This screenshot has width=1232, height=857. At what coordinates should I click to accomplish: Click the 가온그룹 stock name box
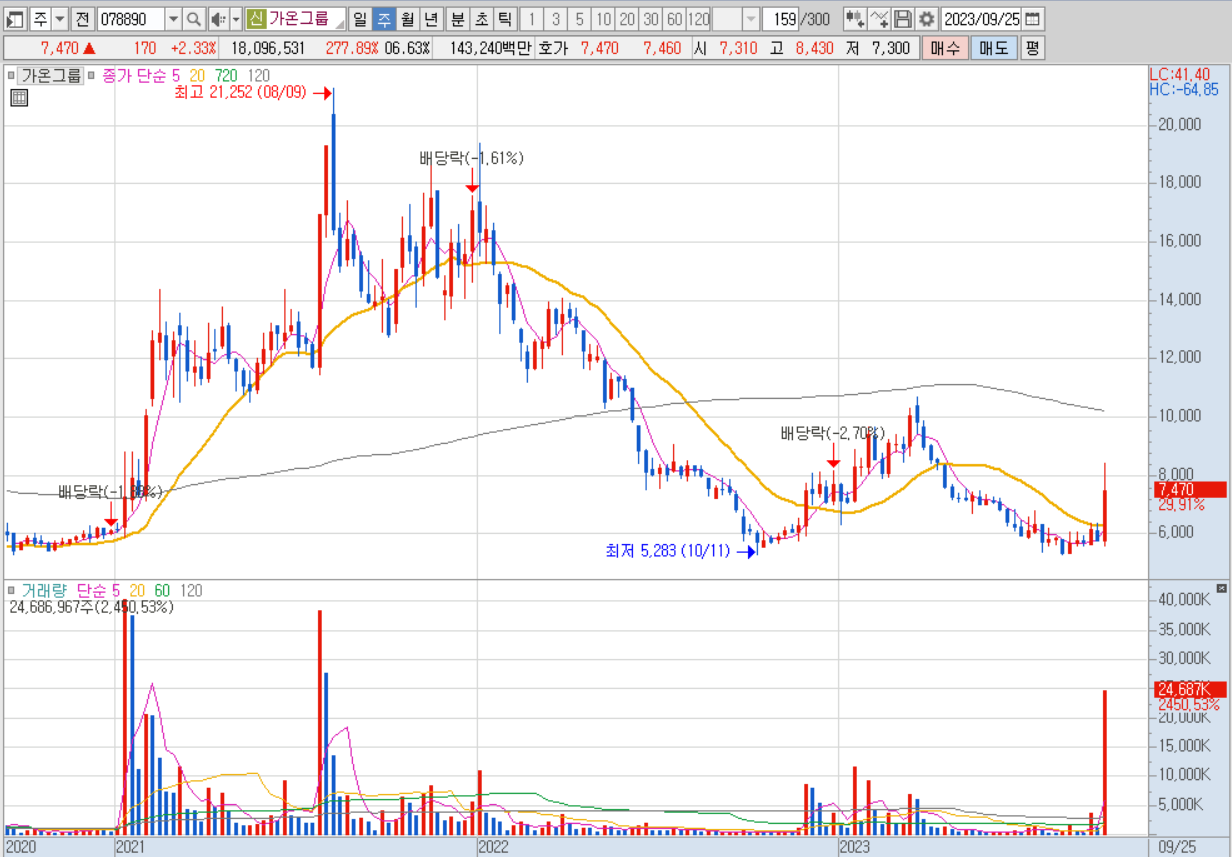pos(306,19)
